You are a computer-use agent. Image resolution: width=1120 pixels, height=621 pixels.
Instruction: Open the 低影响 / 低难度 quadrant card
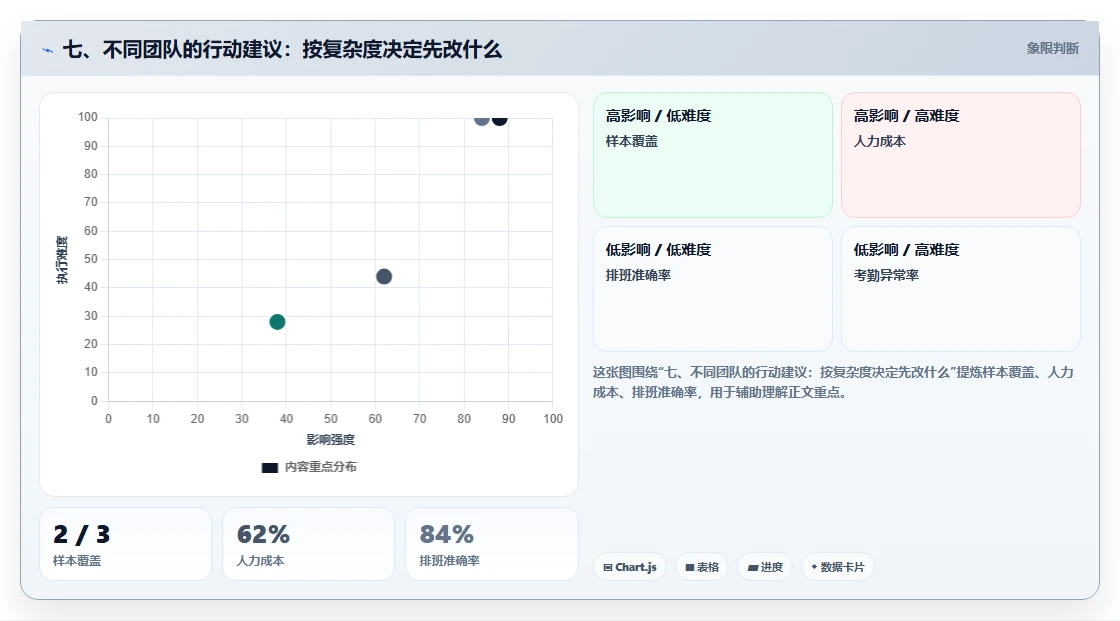pos(713,289)
